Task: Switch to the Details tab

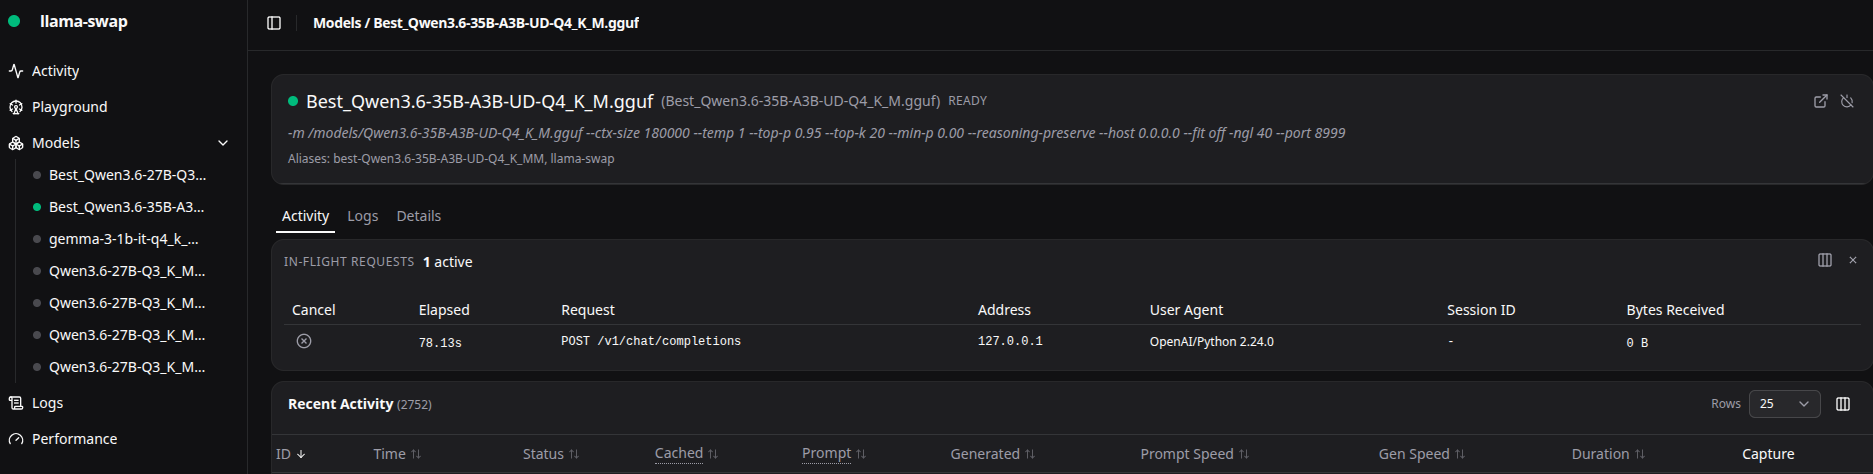Action: click(418, 216)
